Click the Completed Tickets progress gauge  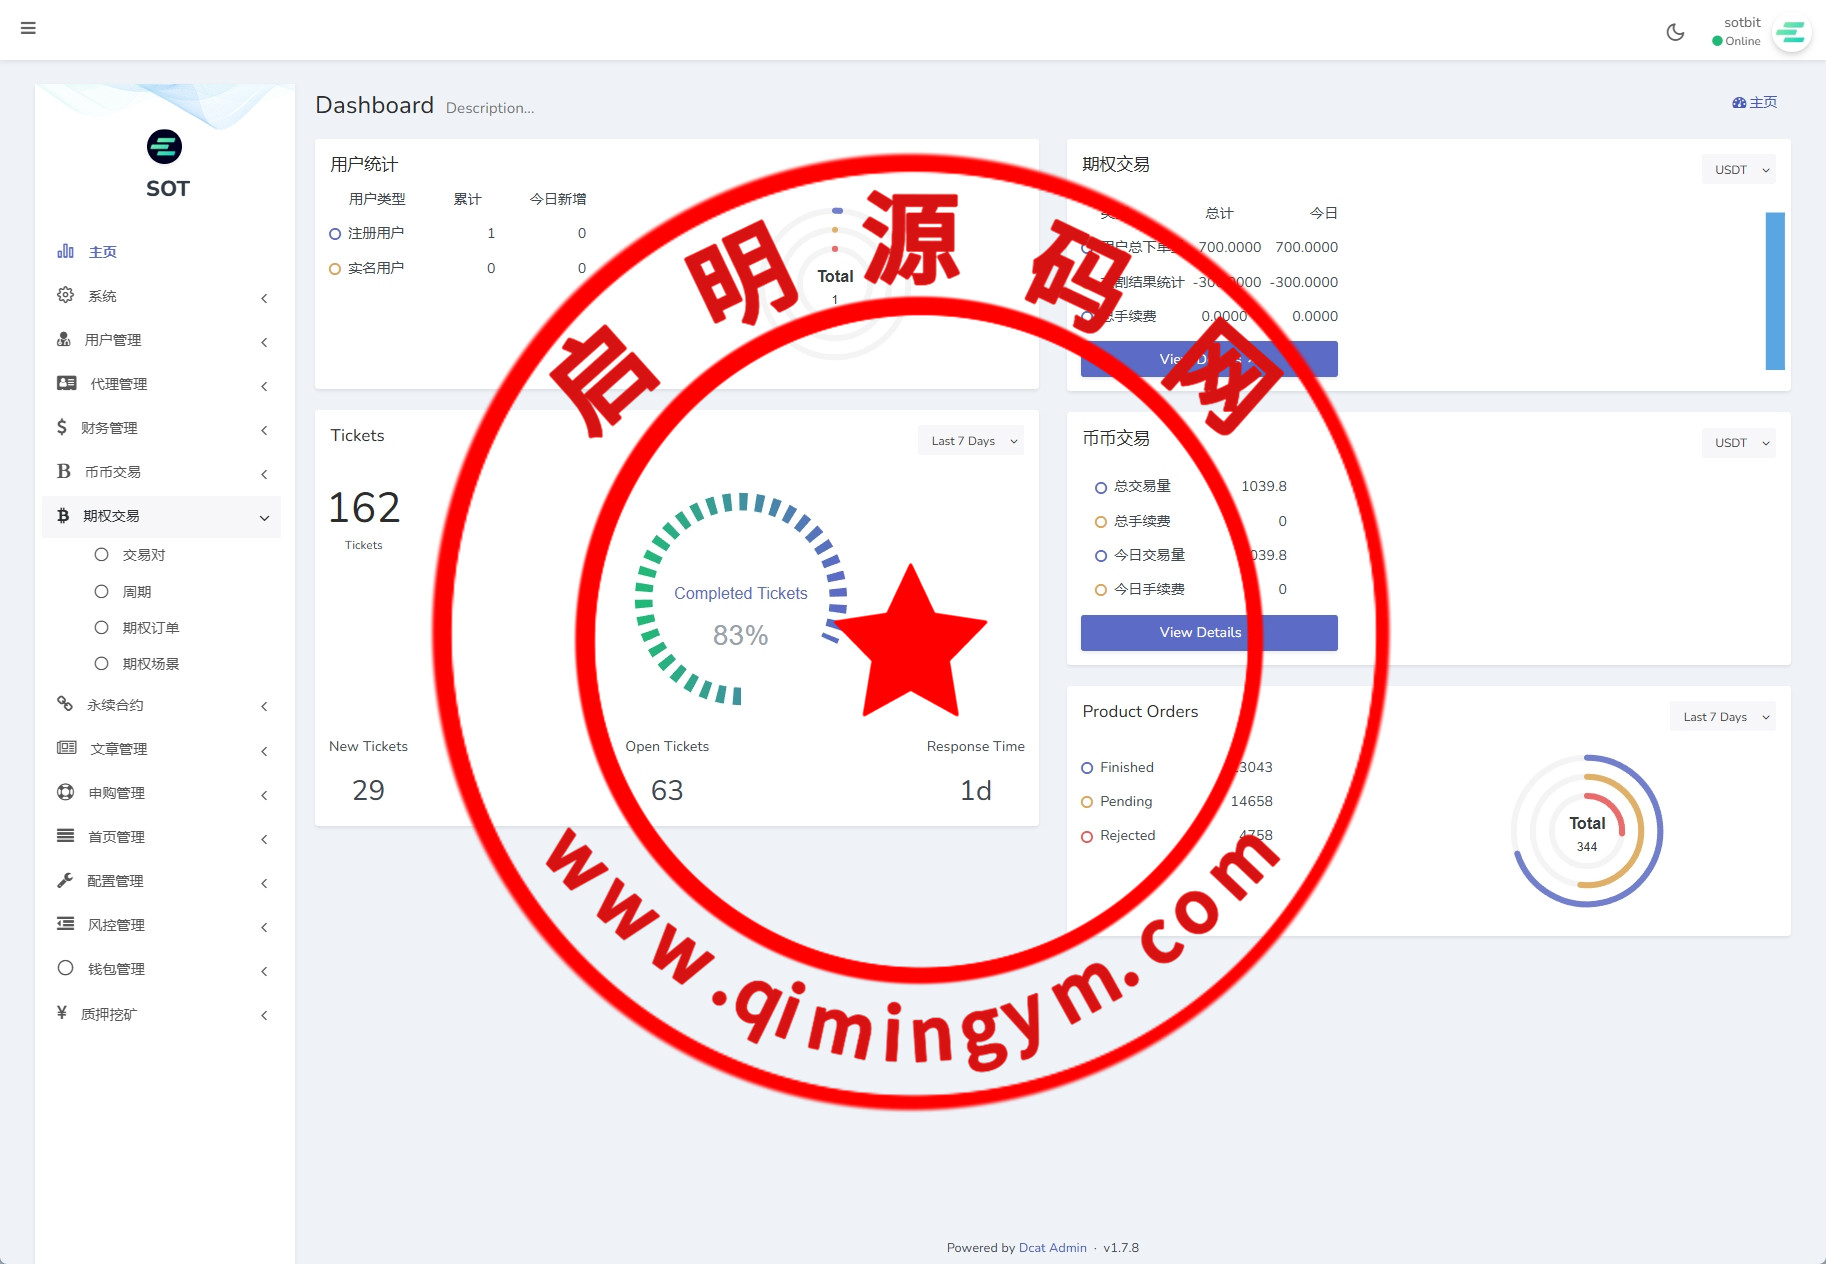[x=740, y=600]
